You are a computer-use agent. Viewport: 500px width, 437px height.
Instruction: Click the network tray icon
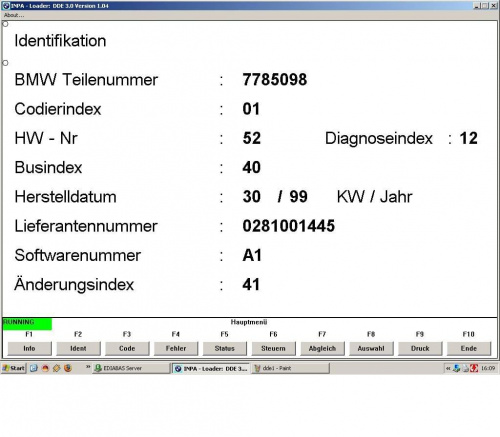(457, 368)
